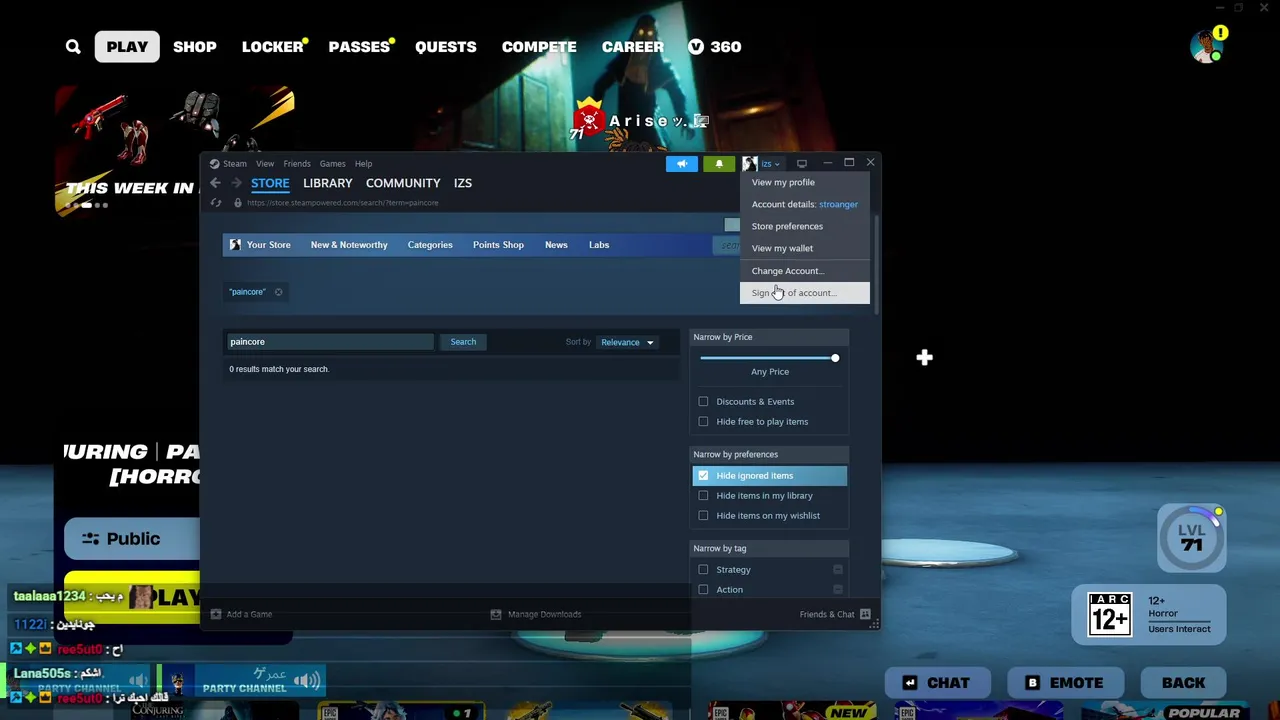Open Fortnite player avatar in top corner
Screen dimensions: 1280x720
click(x=1208, y=46)
